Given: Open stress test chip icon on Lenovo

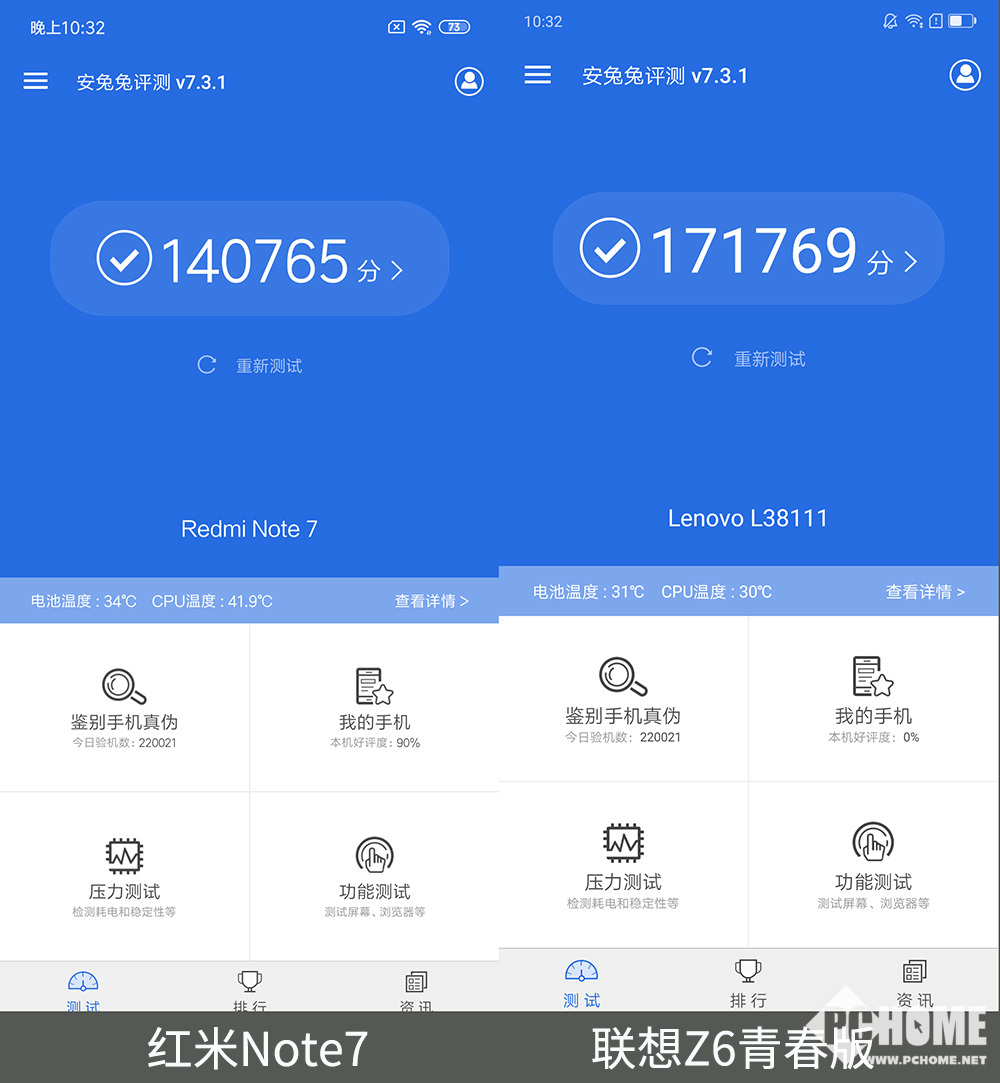Looking at the screenshot, I should pos(623,843).
